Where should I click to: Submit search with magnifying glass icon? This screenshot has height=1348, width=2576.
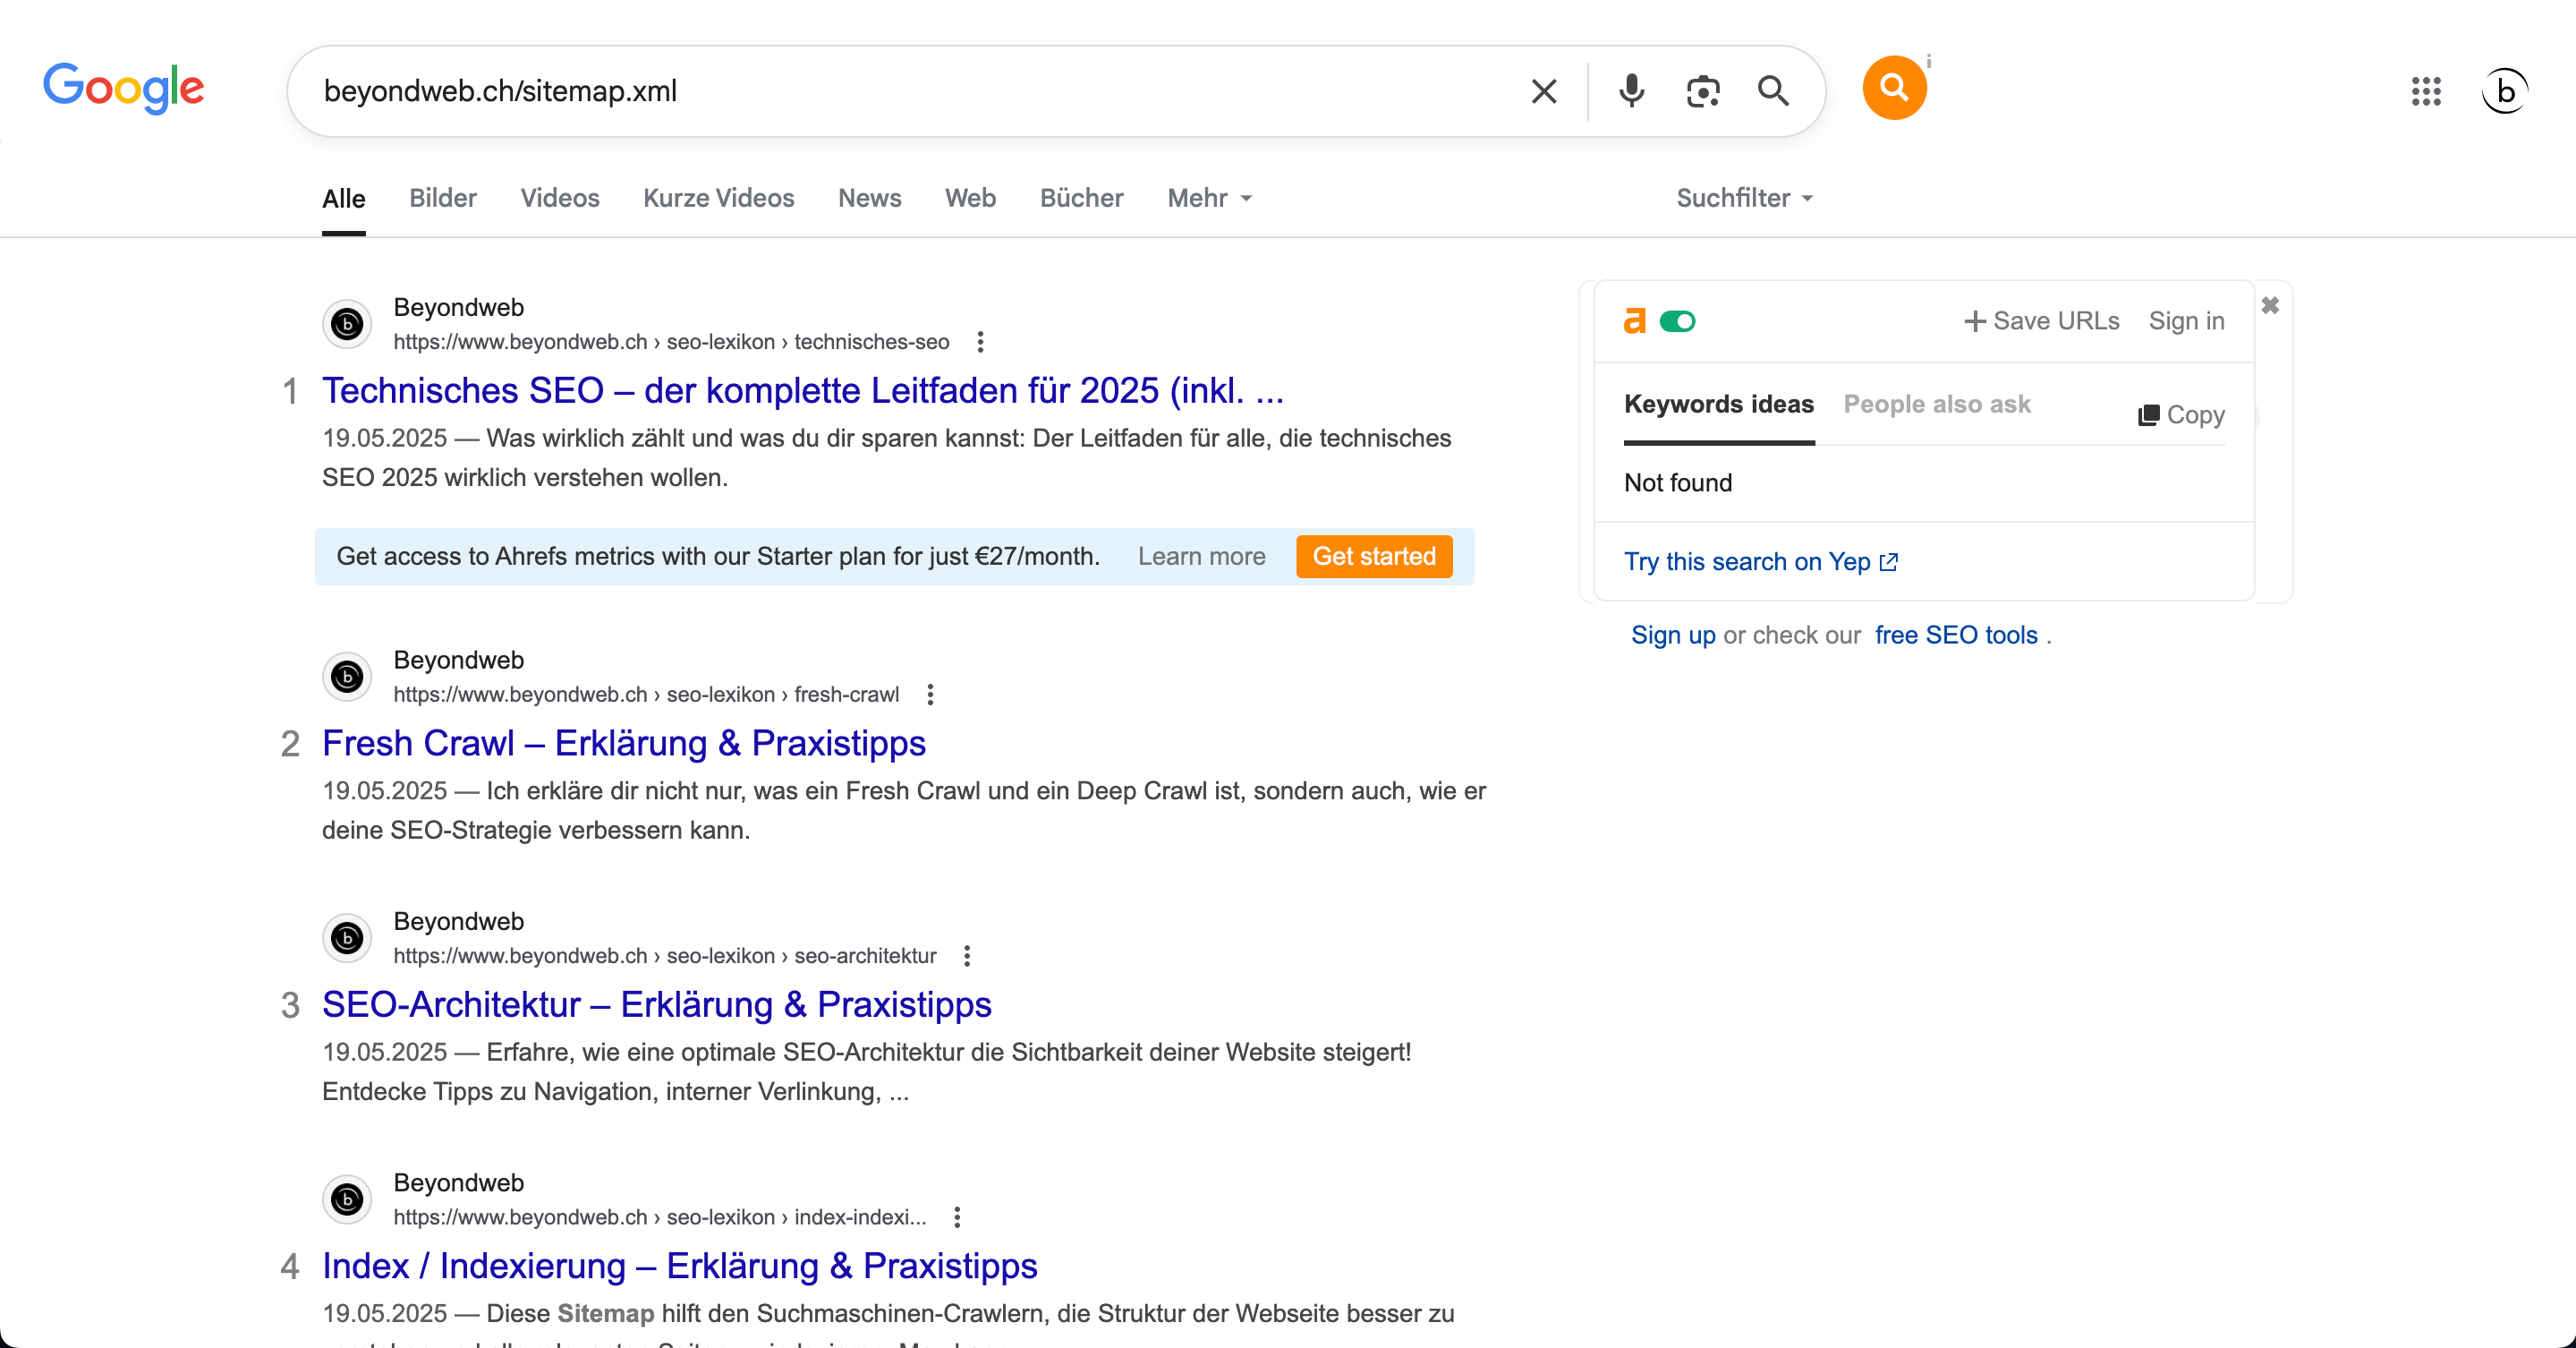pos(1773,91)
